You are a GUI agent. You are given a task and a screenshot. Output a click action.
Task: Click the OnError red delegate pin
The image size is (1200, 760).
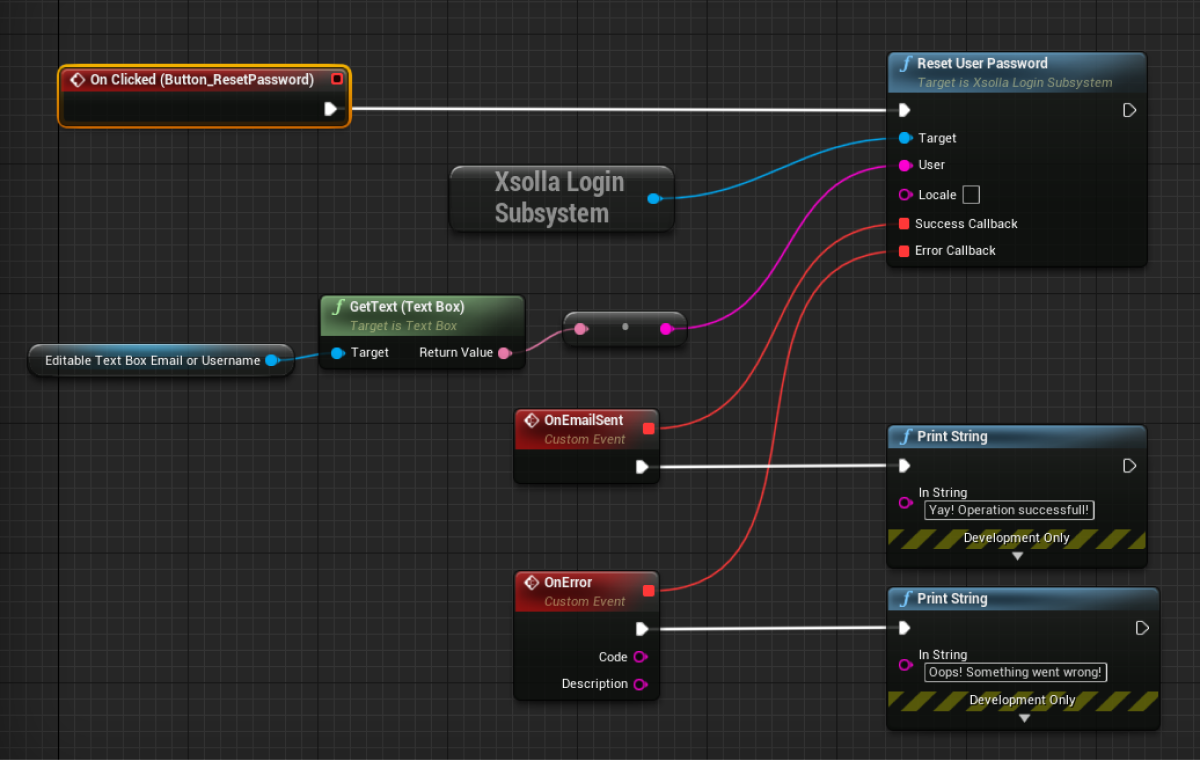[x=648, y=591]
